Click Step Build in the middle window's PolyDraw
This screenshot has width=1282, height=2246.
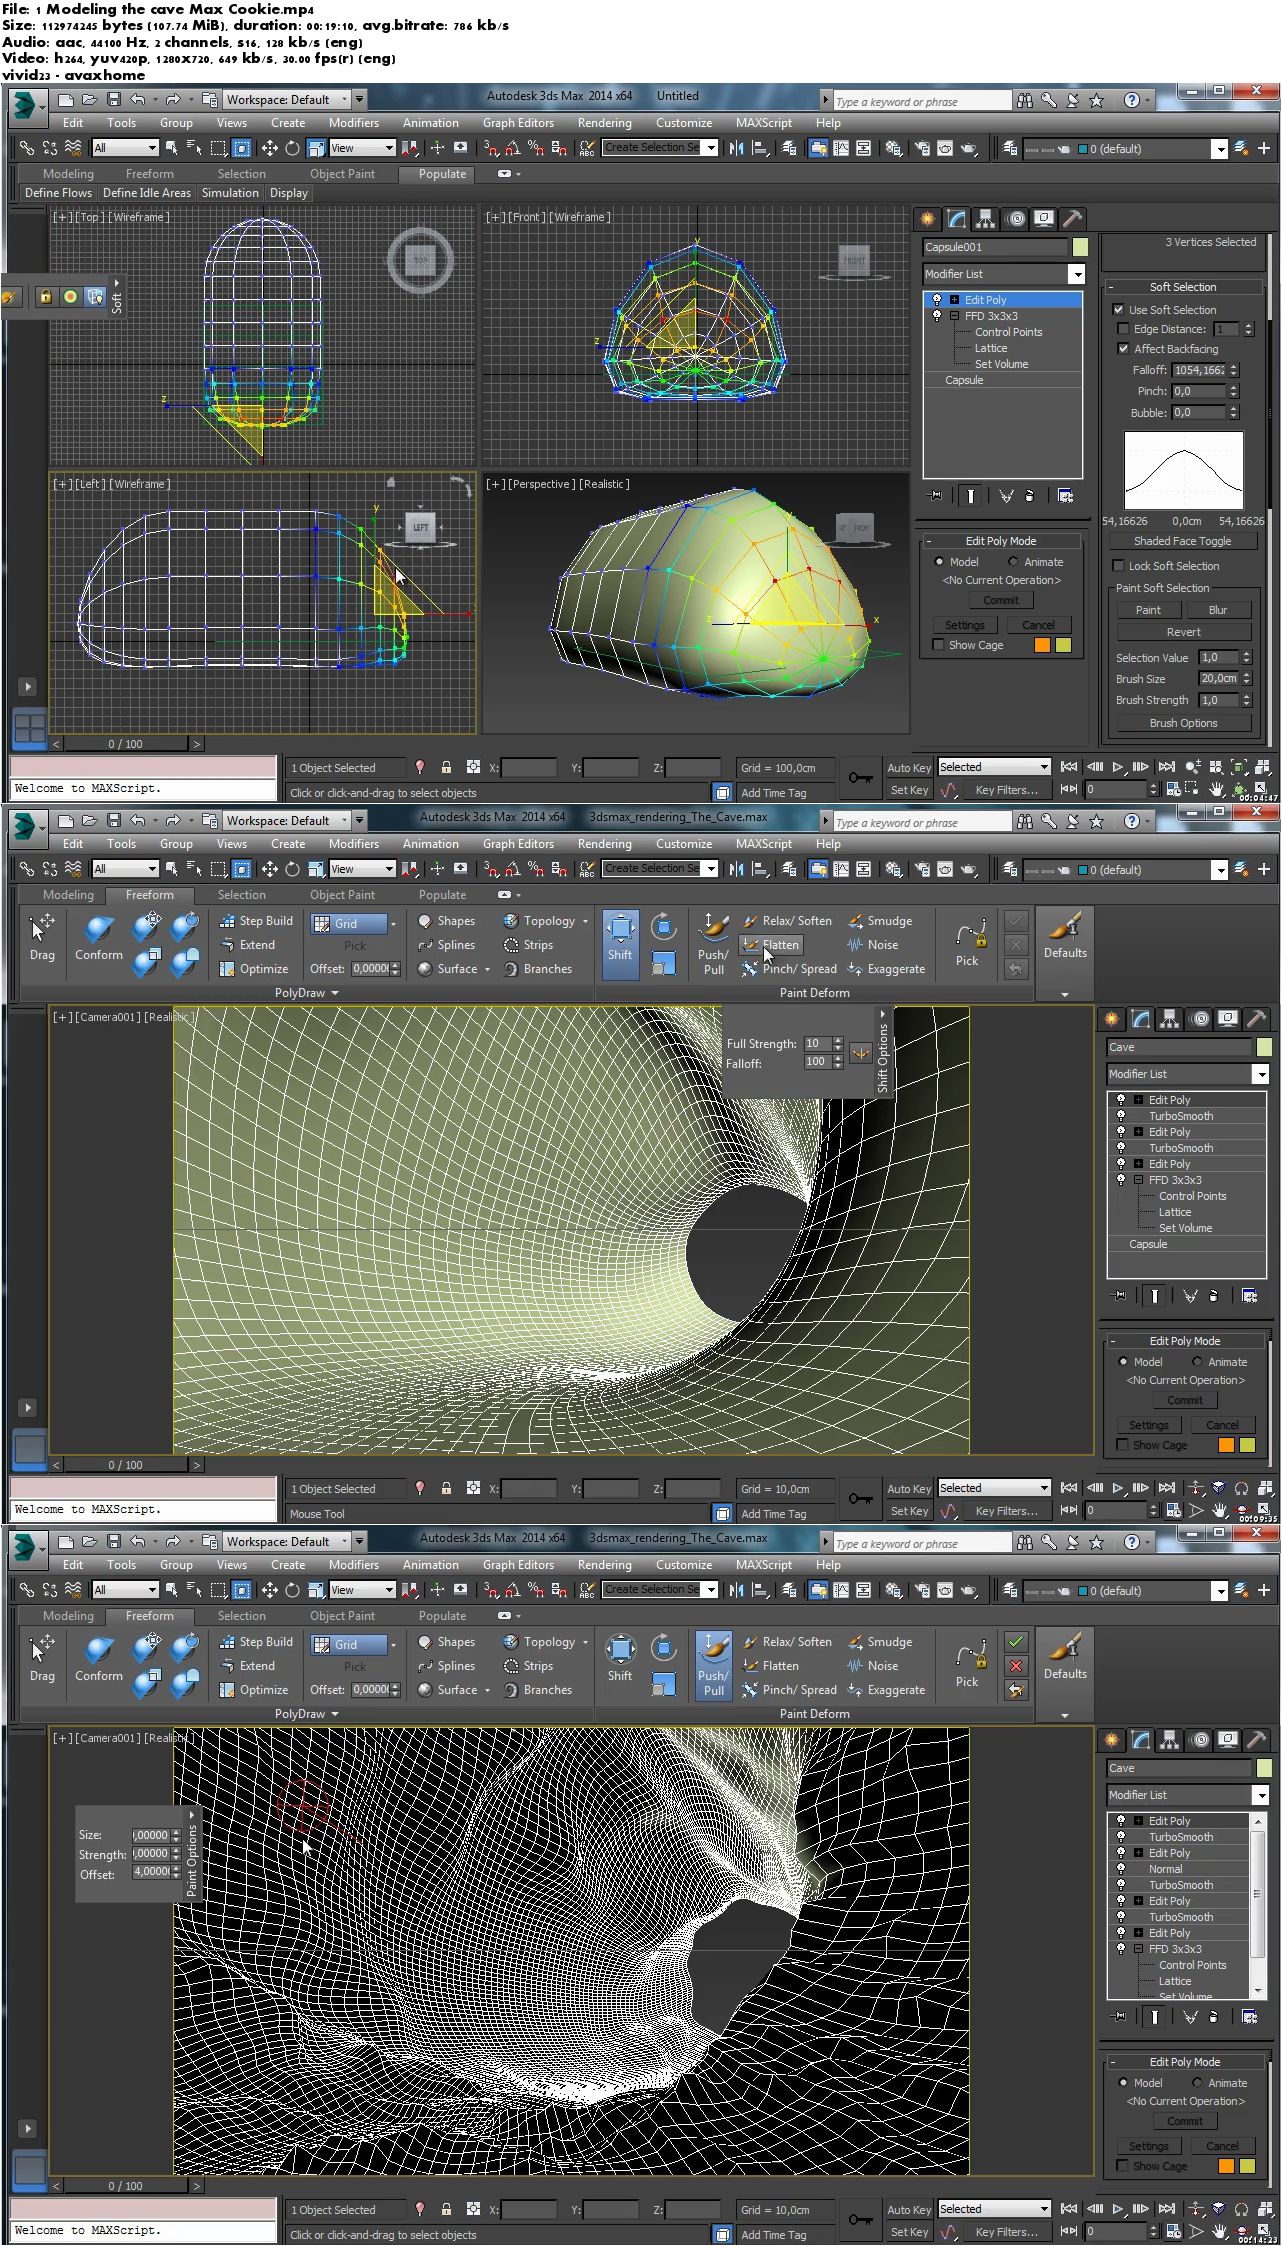pyautogui.click(x=256, y=921)
